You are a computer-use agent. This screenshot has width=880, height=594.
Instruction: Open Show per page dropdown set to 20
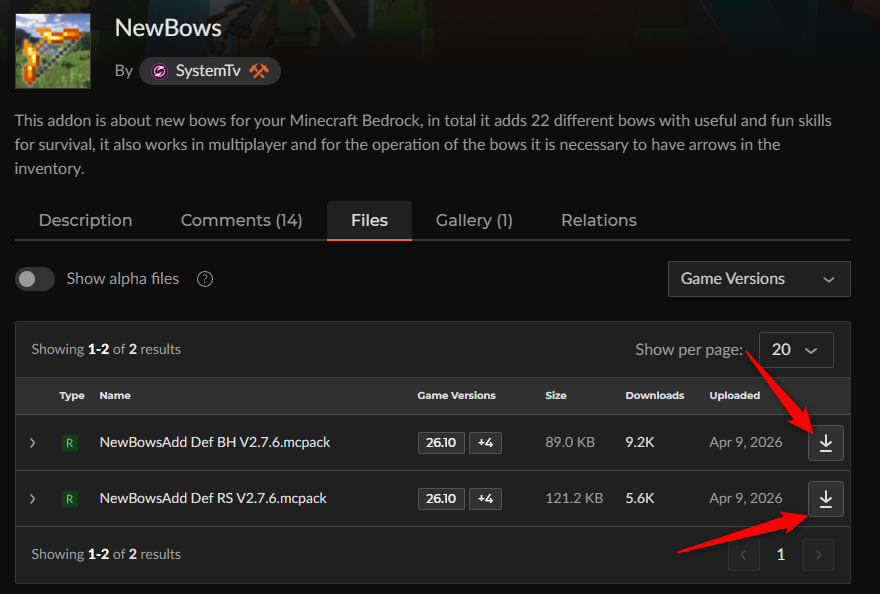click(x=795, y=350)
